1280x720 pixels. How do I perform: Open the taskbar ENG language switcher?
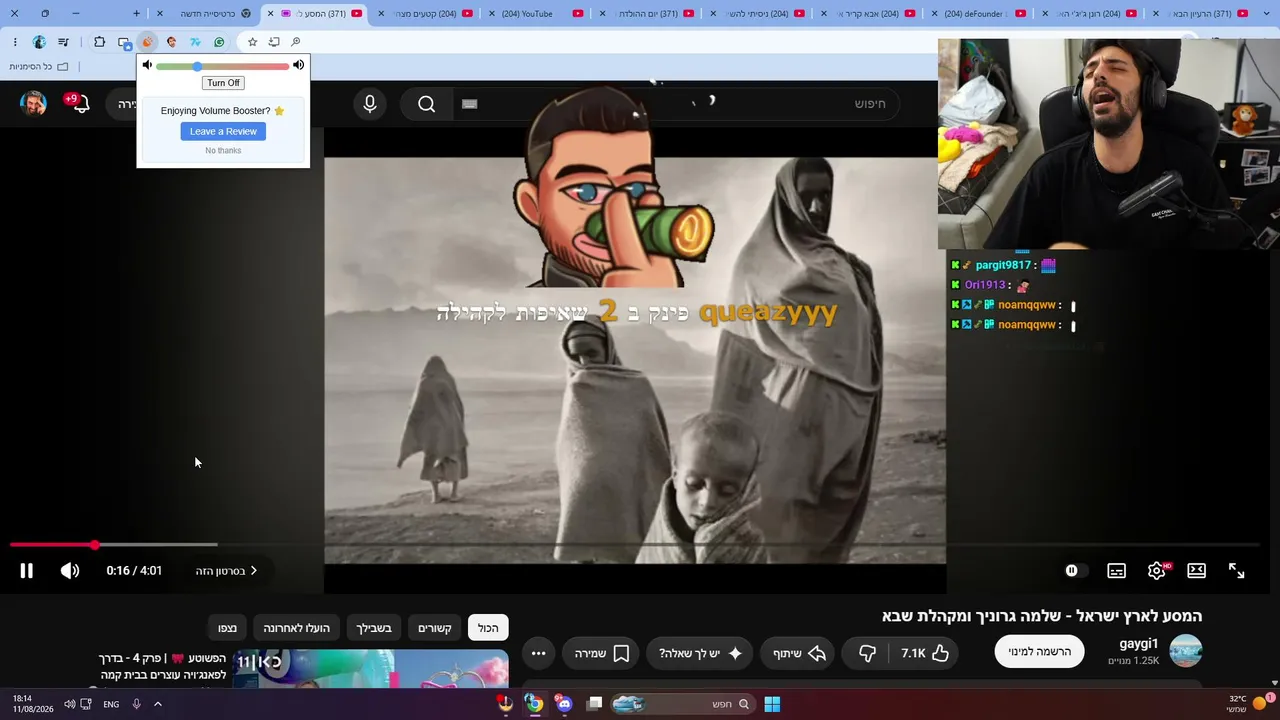click(x=111, y=704)
